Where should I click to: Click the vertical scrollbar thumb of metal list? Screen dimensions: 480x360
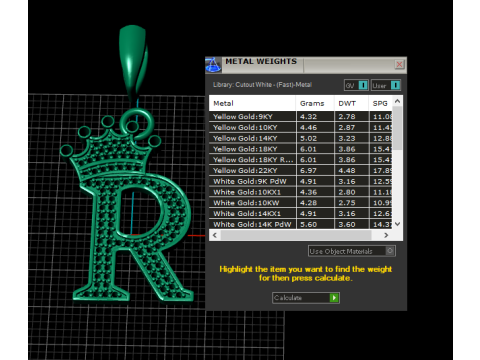[x=397, y=128]
